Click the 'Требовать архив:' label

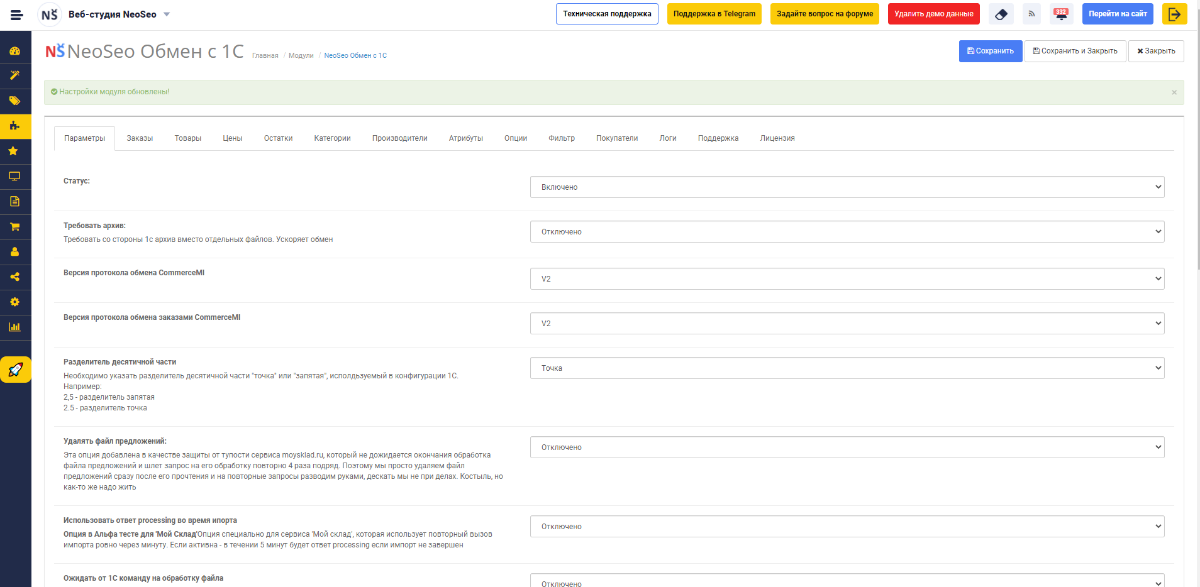tap(94, 226)
